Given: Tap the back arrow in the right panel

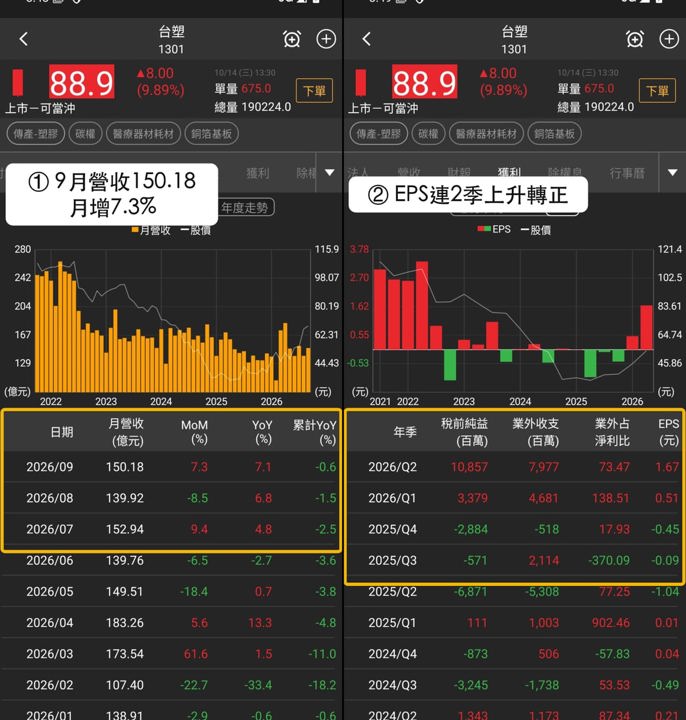Looking at the screenshot, I should pyautogui.click(x=366, y=39).
